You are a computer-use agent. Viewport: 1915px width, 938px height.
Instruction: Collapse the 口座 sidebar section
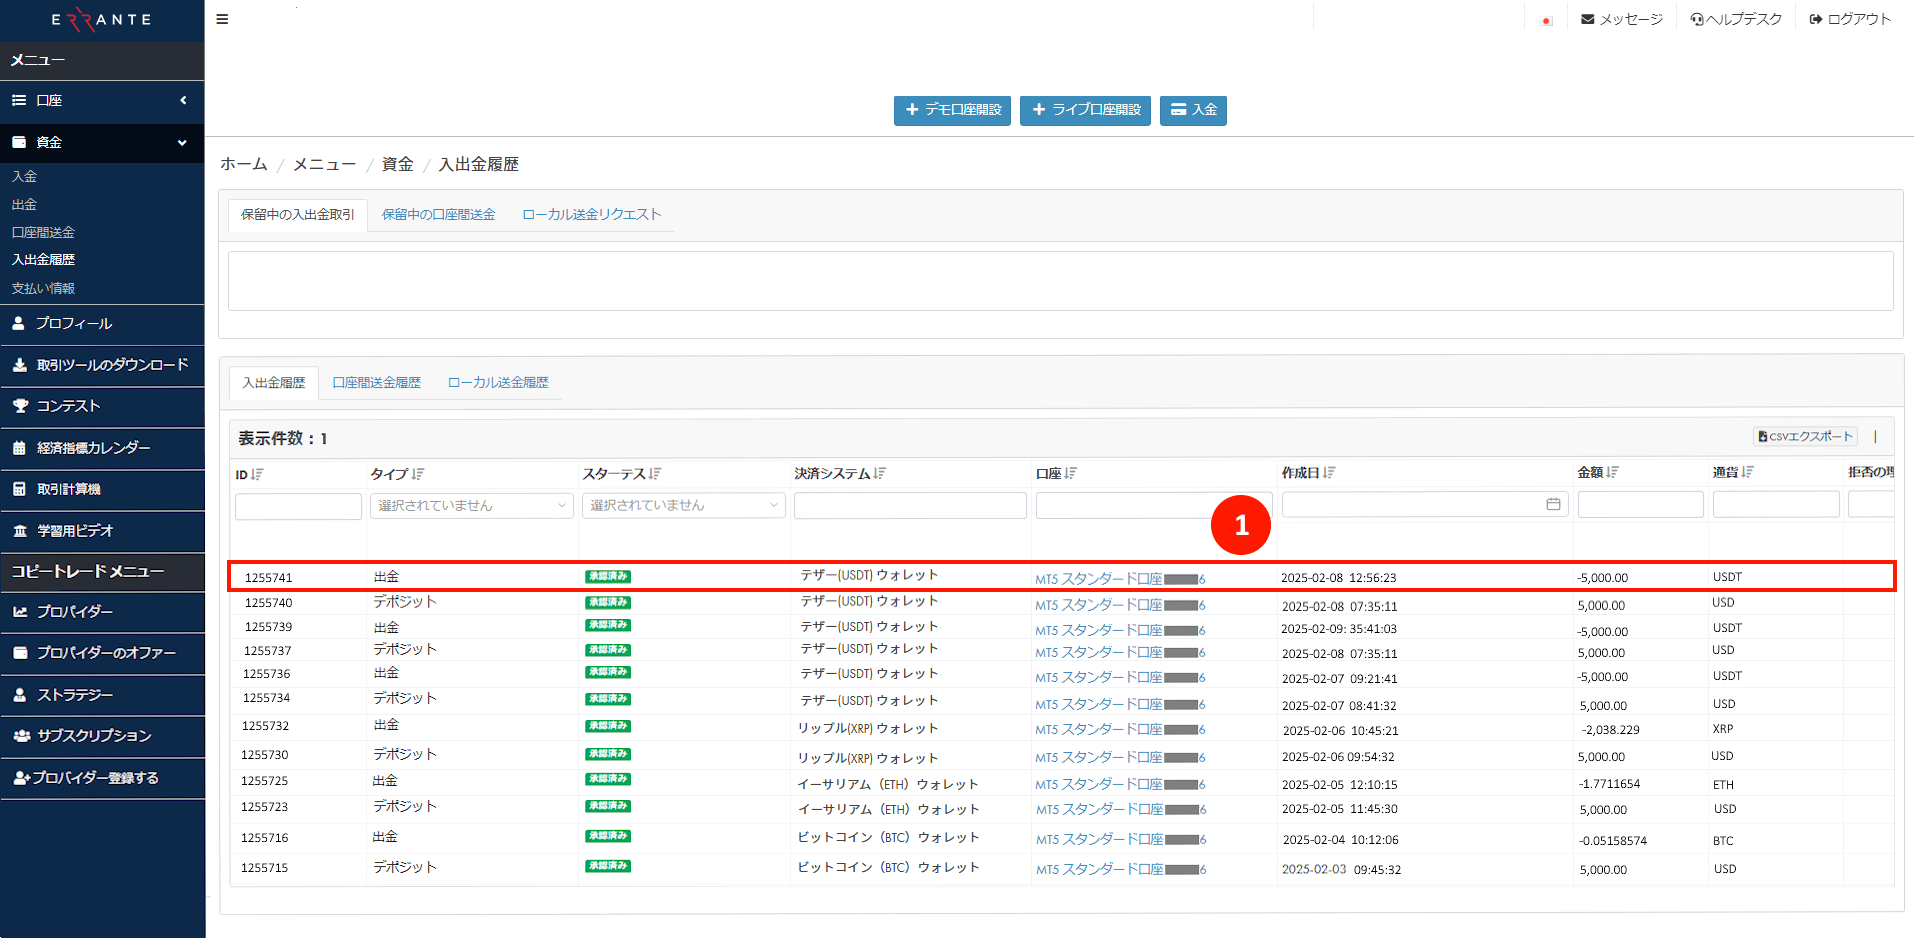184,100
